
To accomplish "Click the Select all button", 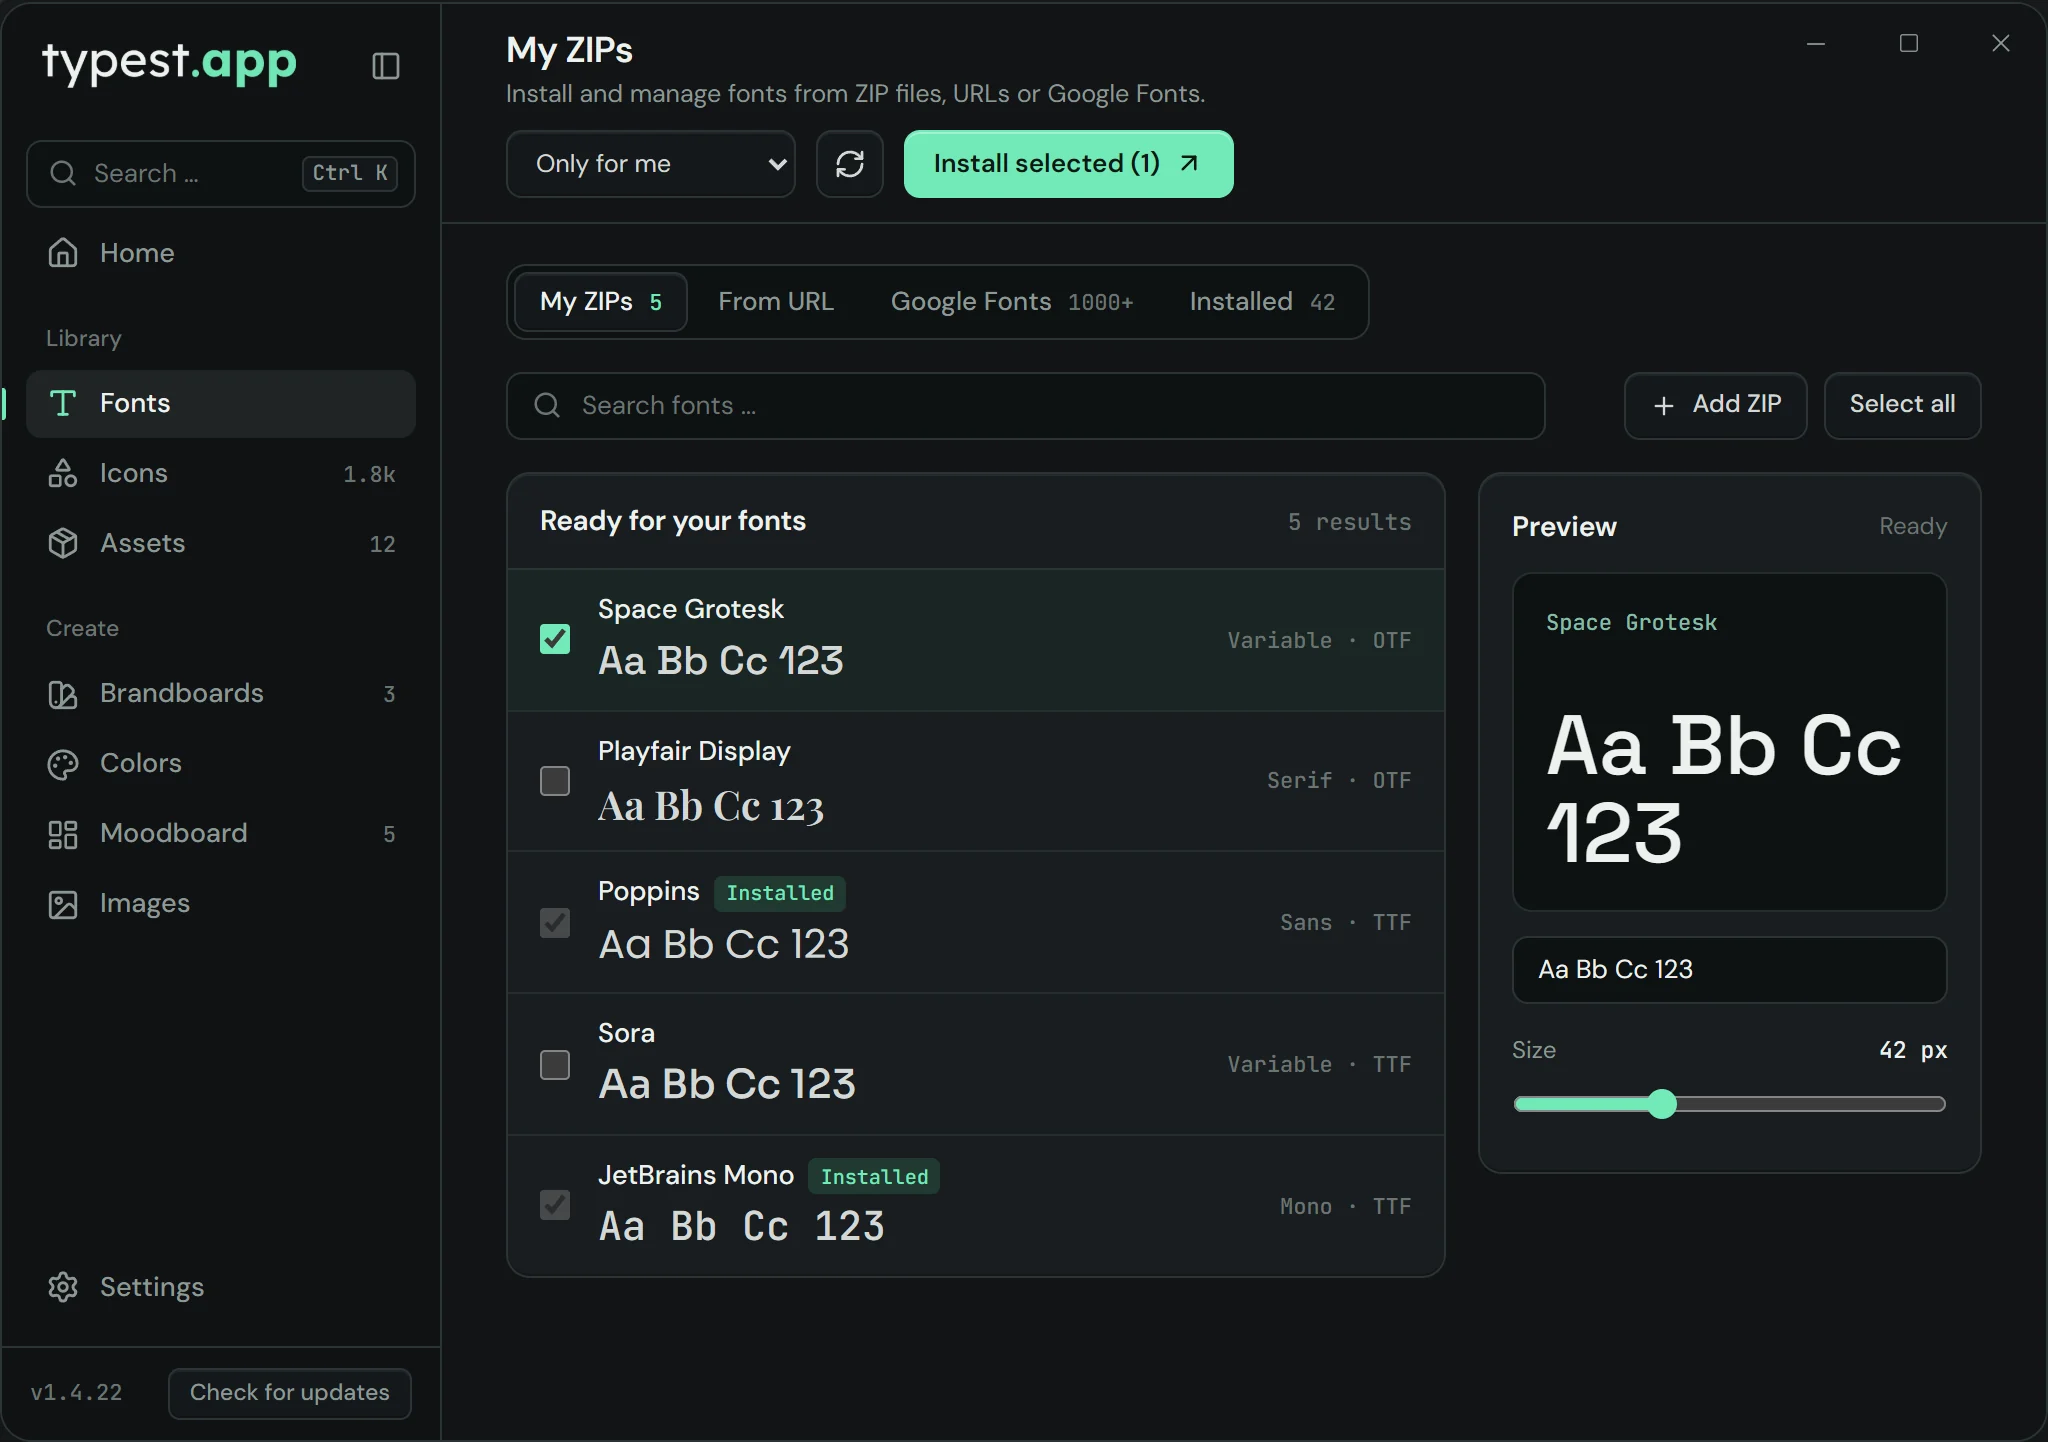I will tap(1902, 405).
